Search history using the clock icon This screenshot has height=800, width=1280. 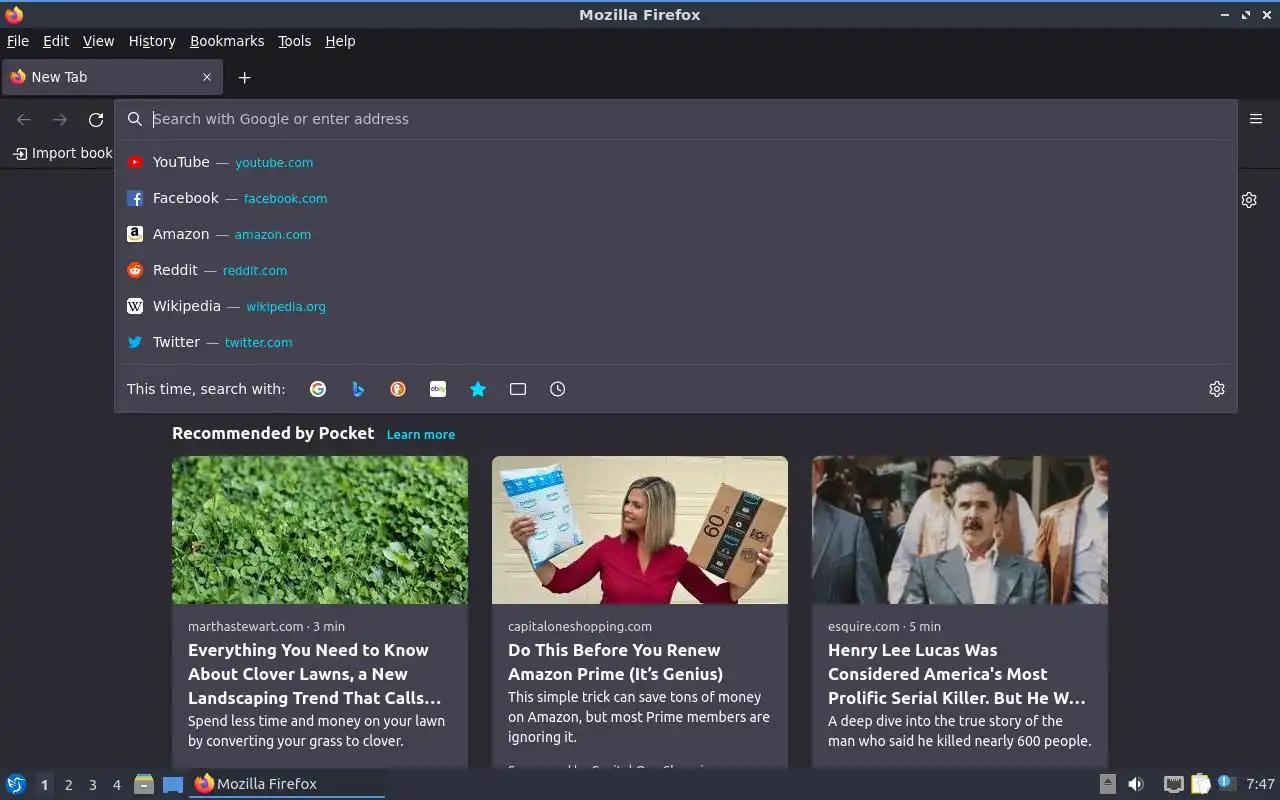coord(558,389)
